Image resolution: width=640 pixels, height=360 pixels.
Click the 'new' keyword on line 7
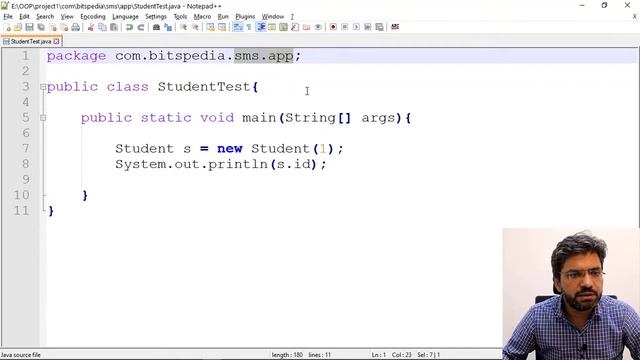pos(230,149)
